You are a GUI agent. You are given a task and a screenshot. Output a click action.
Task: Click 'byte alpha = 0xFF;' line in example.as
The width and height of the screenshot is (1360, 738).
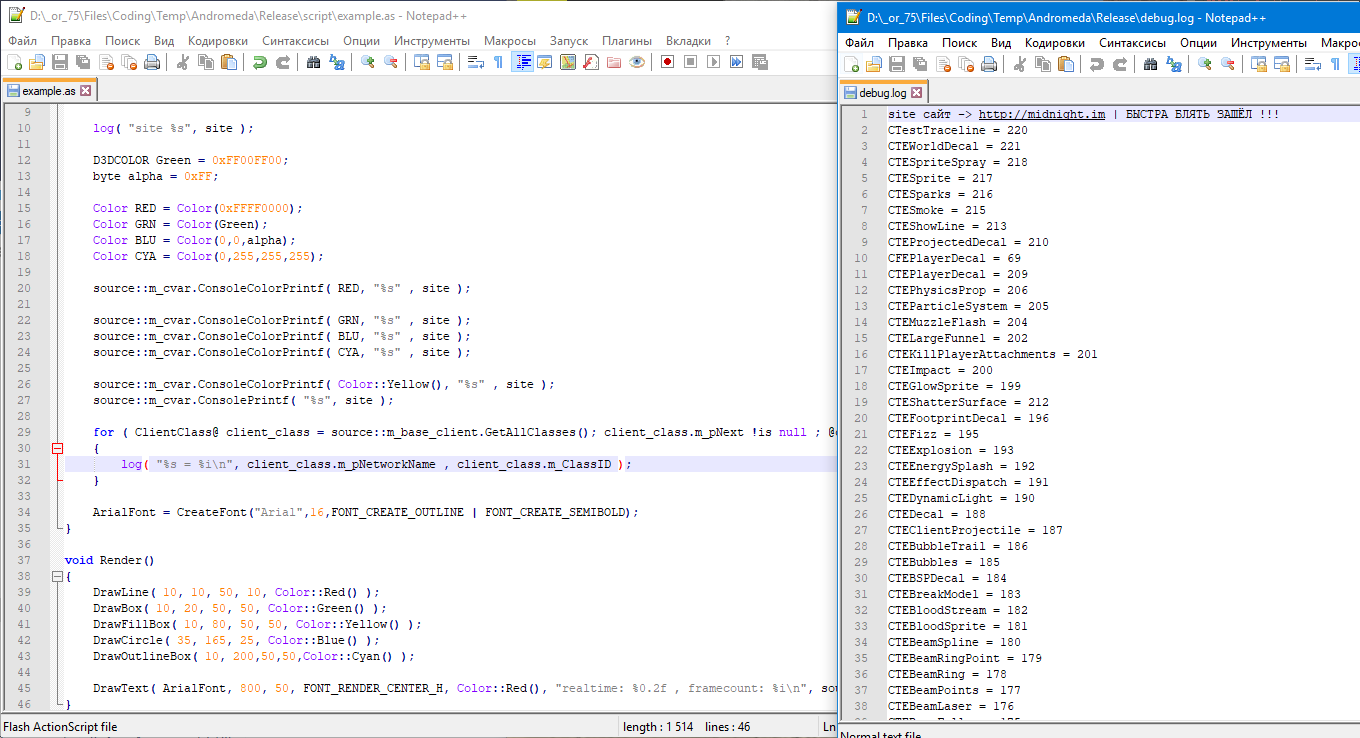[x=155, y=176]
